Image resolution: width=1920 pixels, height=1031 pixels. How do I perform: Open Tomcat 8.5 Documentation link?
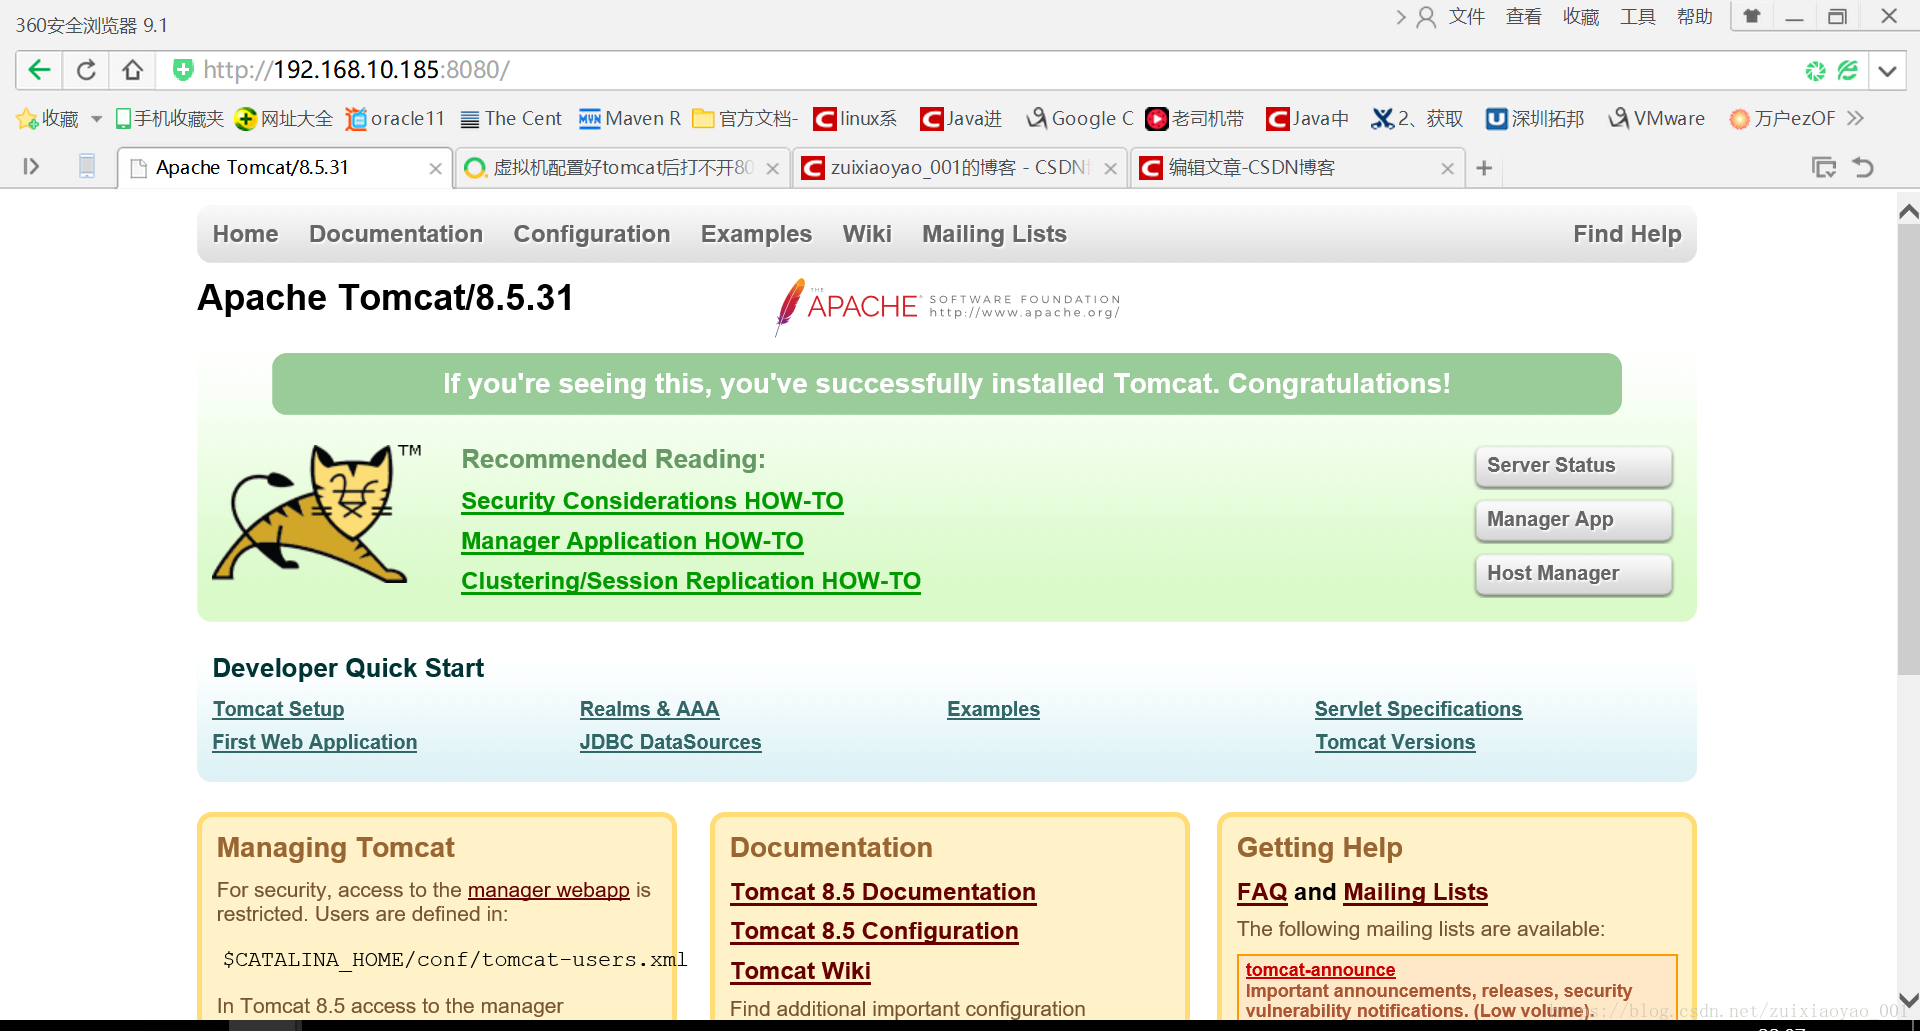(883, 892)
